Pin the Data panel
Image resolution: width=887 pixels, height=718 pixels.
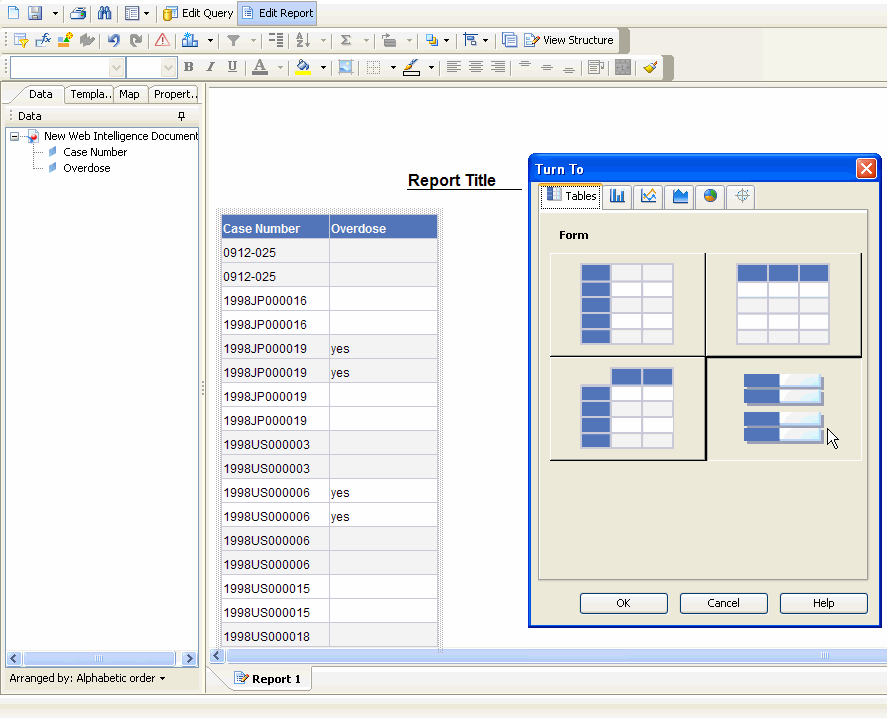[x=181, y=116]
